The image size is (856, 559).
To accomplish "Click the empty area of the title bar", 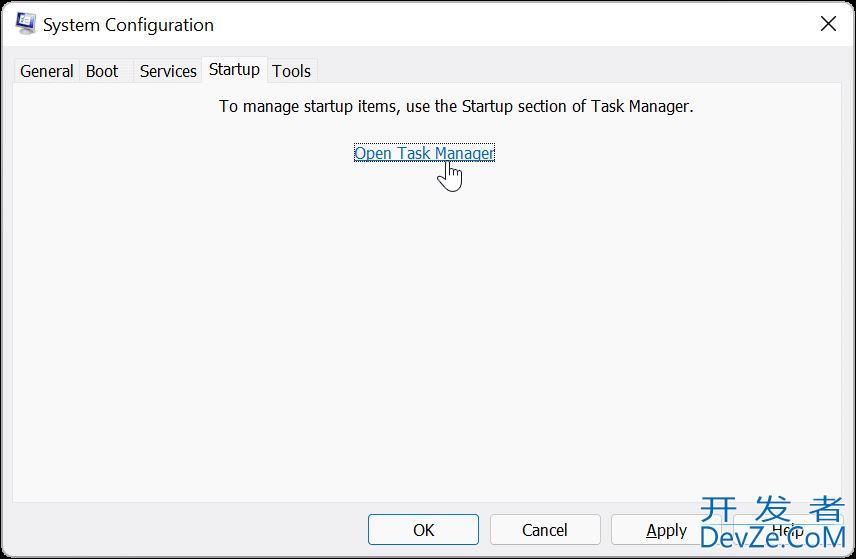I will pos(513,24).
